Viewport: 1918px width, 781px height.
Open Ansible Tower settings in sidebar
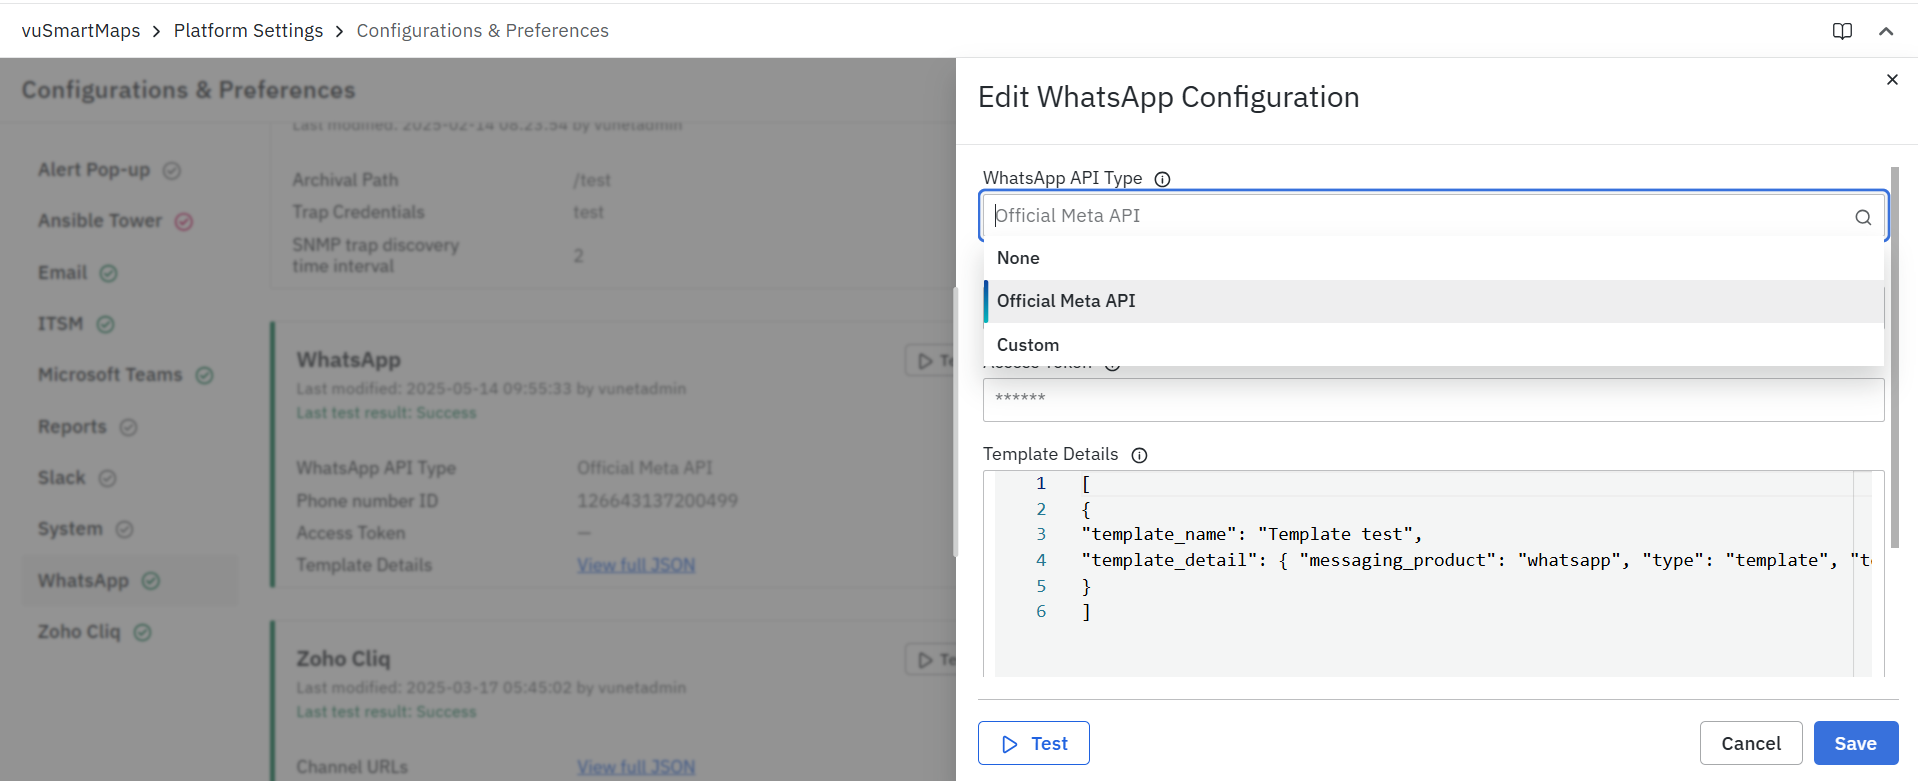pos(99,221)
